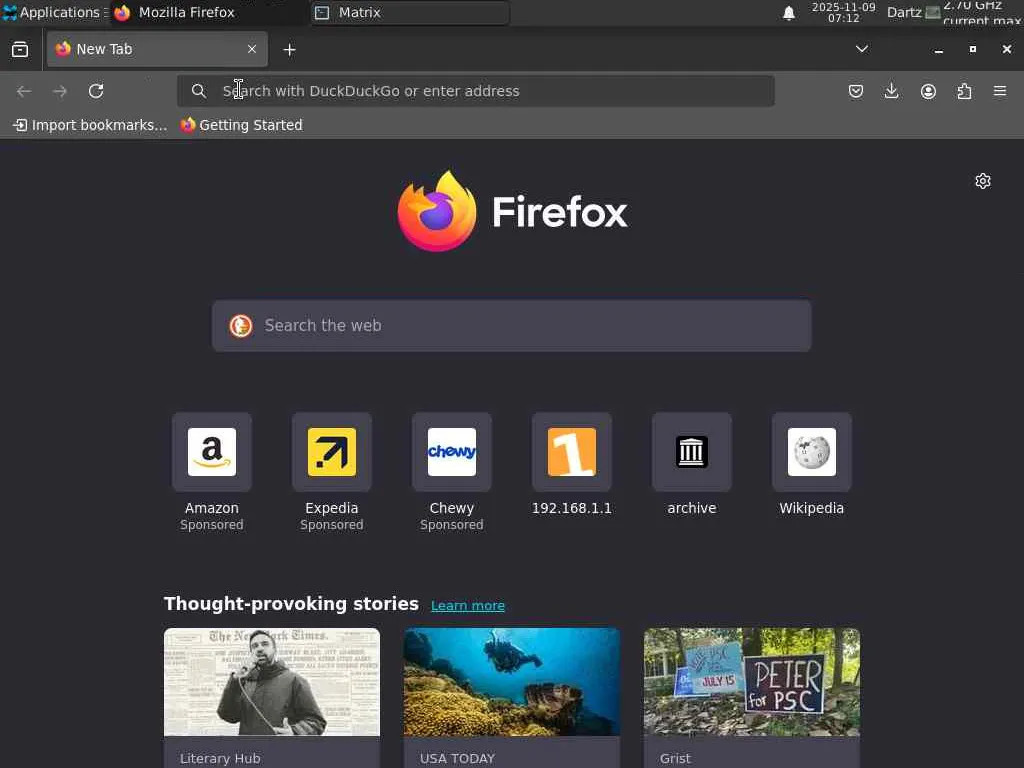Image resolution: width=1024 pixels, height=768 pixels.
Task: Open a new tab with the plus button
Action: (x=289, y=50)
